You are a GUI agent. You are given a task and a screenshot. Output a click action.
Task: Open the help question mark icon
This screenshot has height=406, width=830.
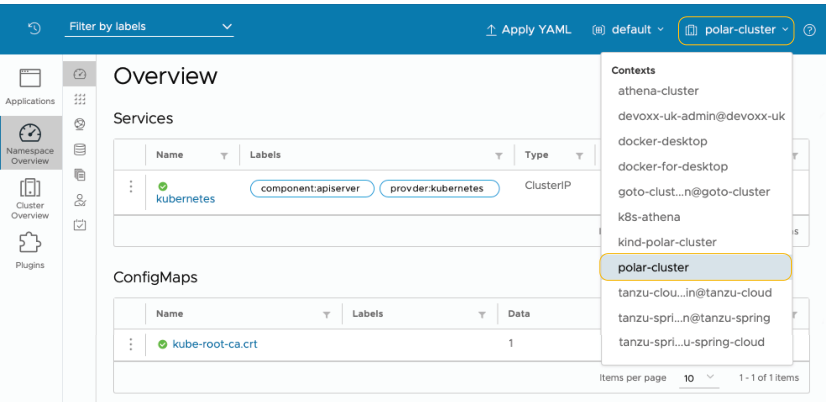point(809,30)
